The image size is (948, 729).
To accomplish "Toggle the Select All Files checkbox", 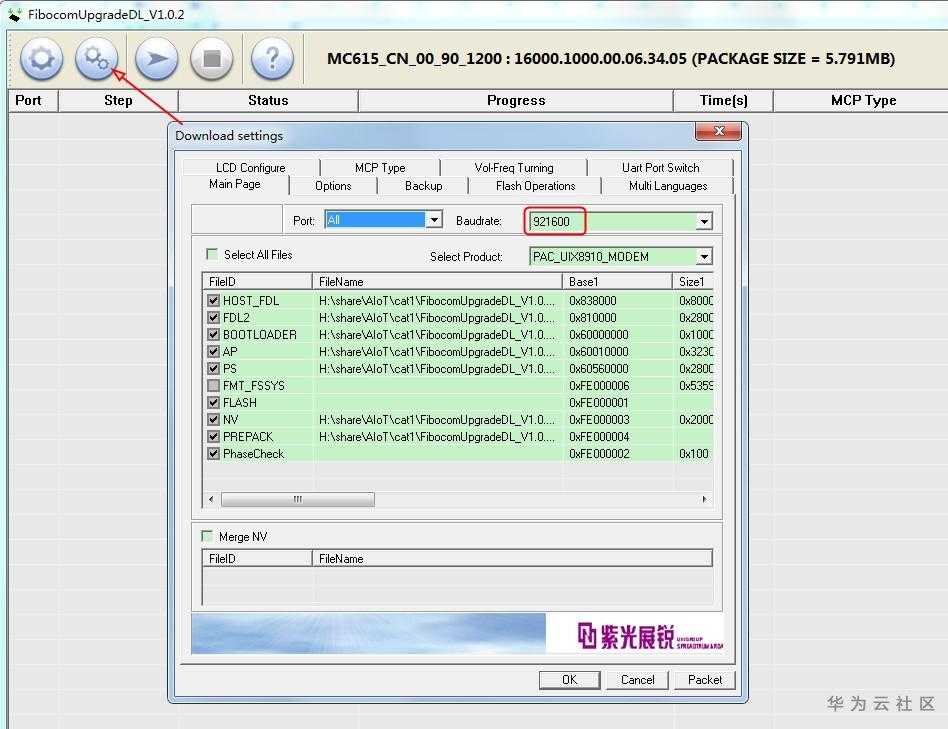I will (212, 254).
